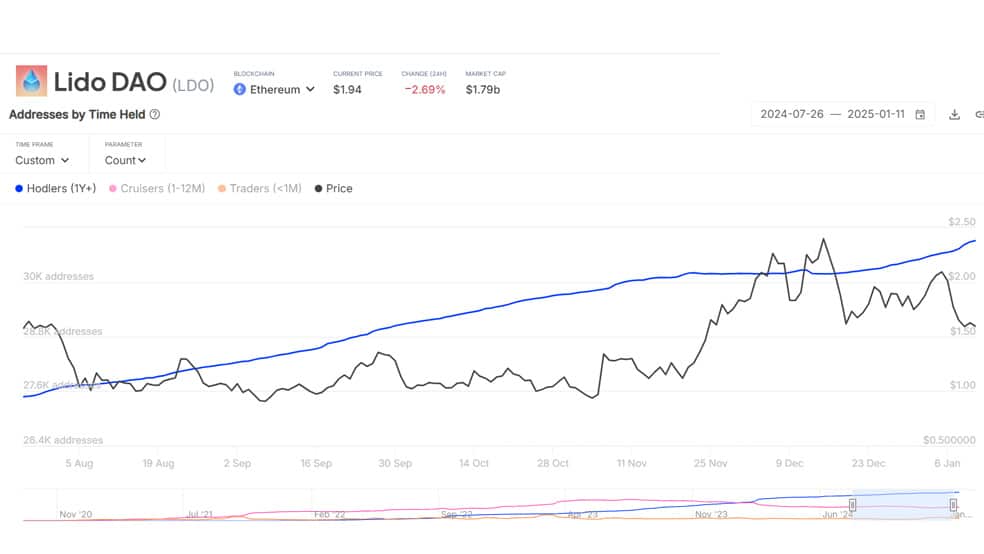Toggle the Cruisers (1-12M) series
984x554 pixels.
[157, 188]
